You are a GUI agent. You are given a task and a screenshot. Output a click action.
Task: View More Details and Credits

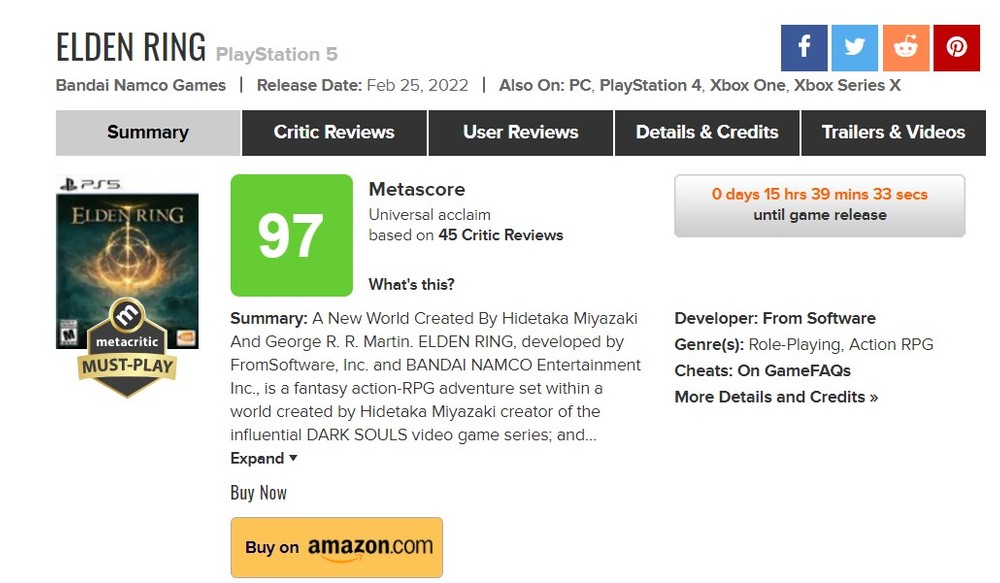tap(776, 397)
